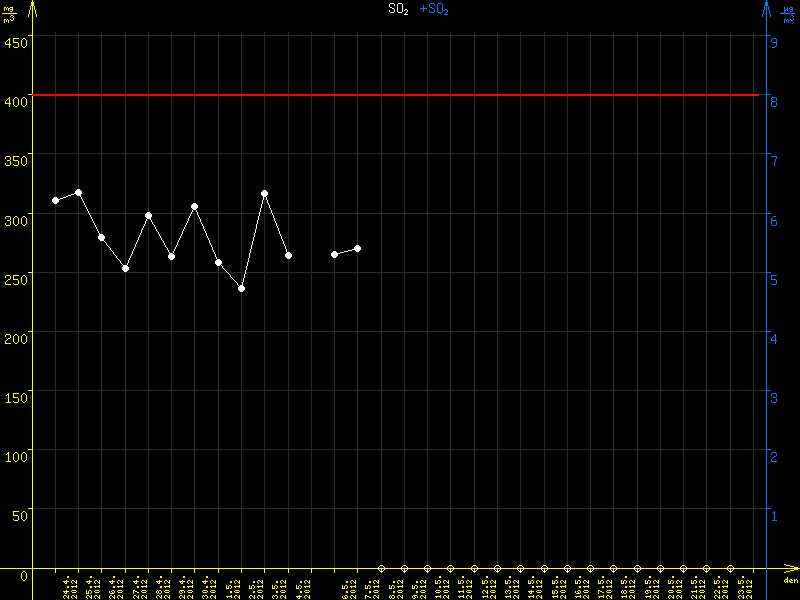This screenshot has height=600, width=800.
Task: Select the first hollow yellow marker on x-axis
Action: click(x=381, y=568)
